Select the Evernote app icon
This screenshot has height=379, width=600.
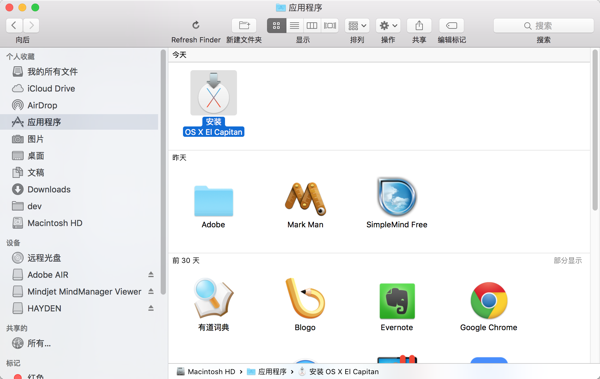pyautogui.click(x=397, y=301)
